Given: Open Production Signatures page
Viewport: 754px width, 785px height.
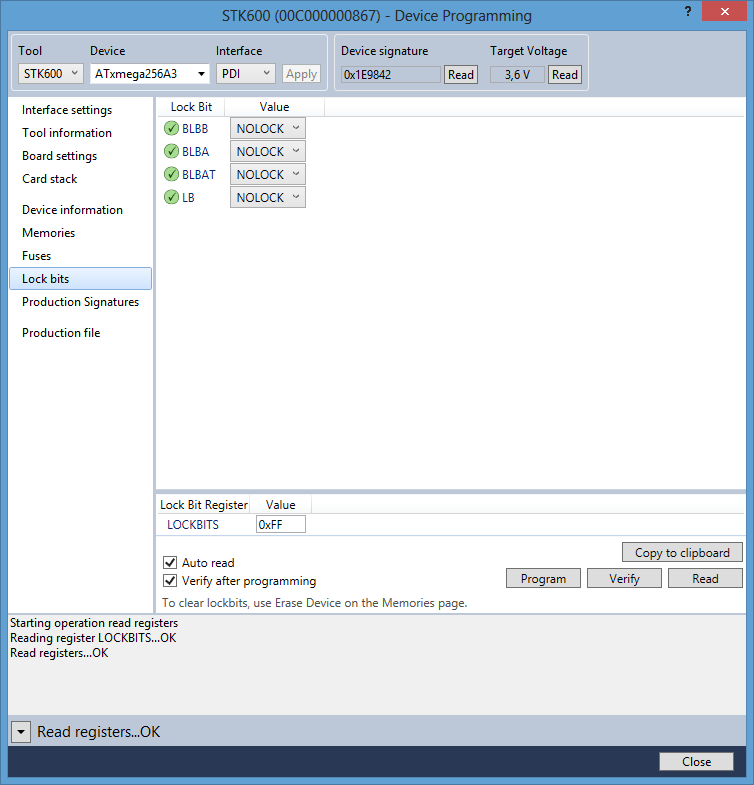Looking at the screenshot, I should (81, 302).
